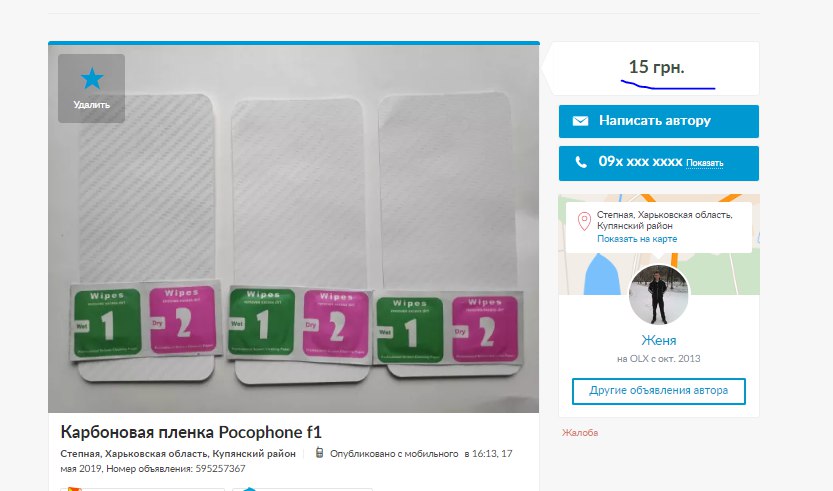Viewport: 833px width, 491px height.
Task: Click the 'Написать автору' button text
Action: pyautogui.click(x=654, y=121)
